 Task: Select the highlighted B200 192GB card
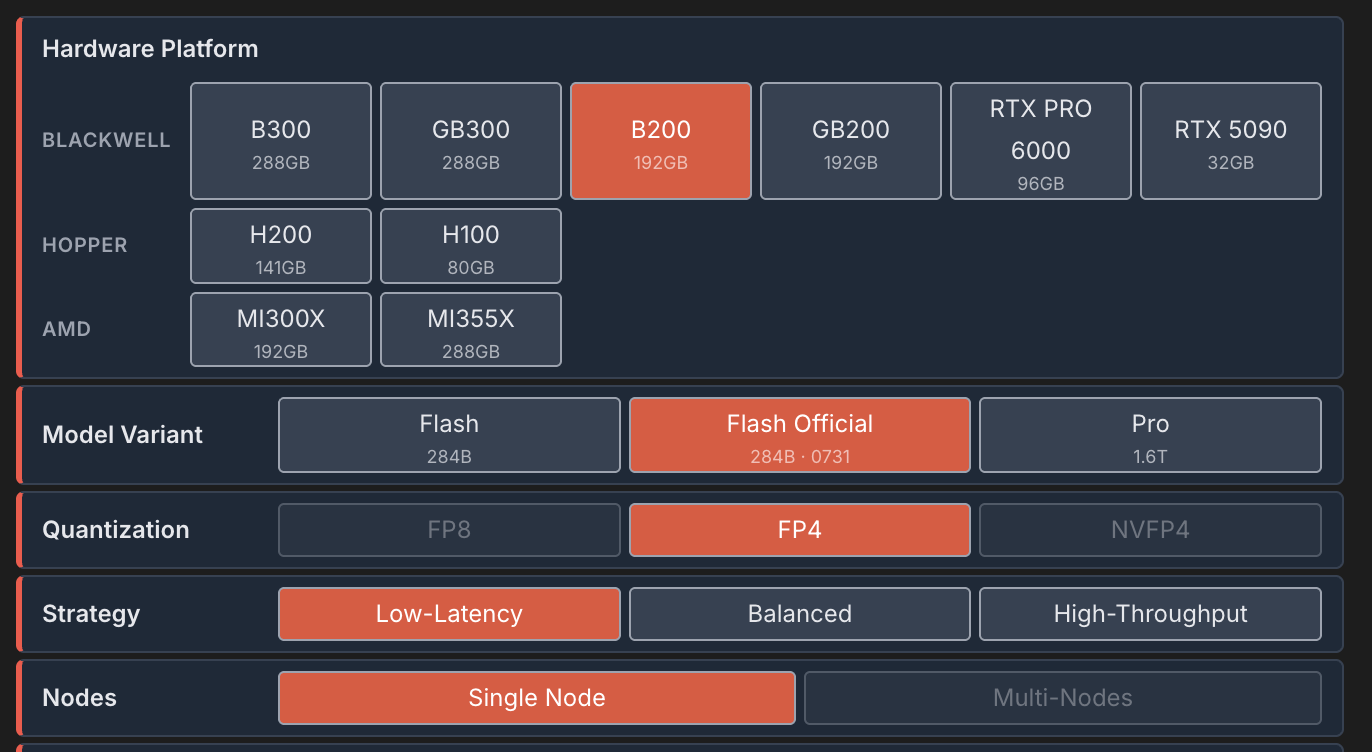661,141
